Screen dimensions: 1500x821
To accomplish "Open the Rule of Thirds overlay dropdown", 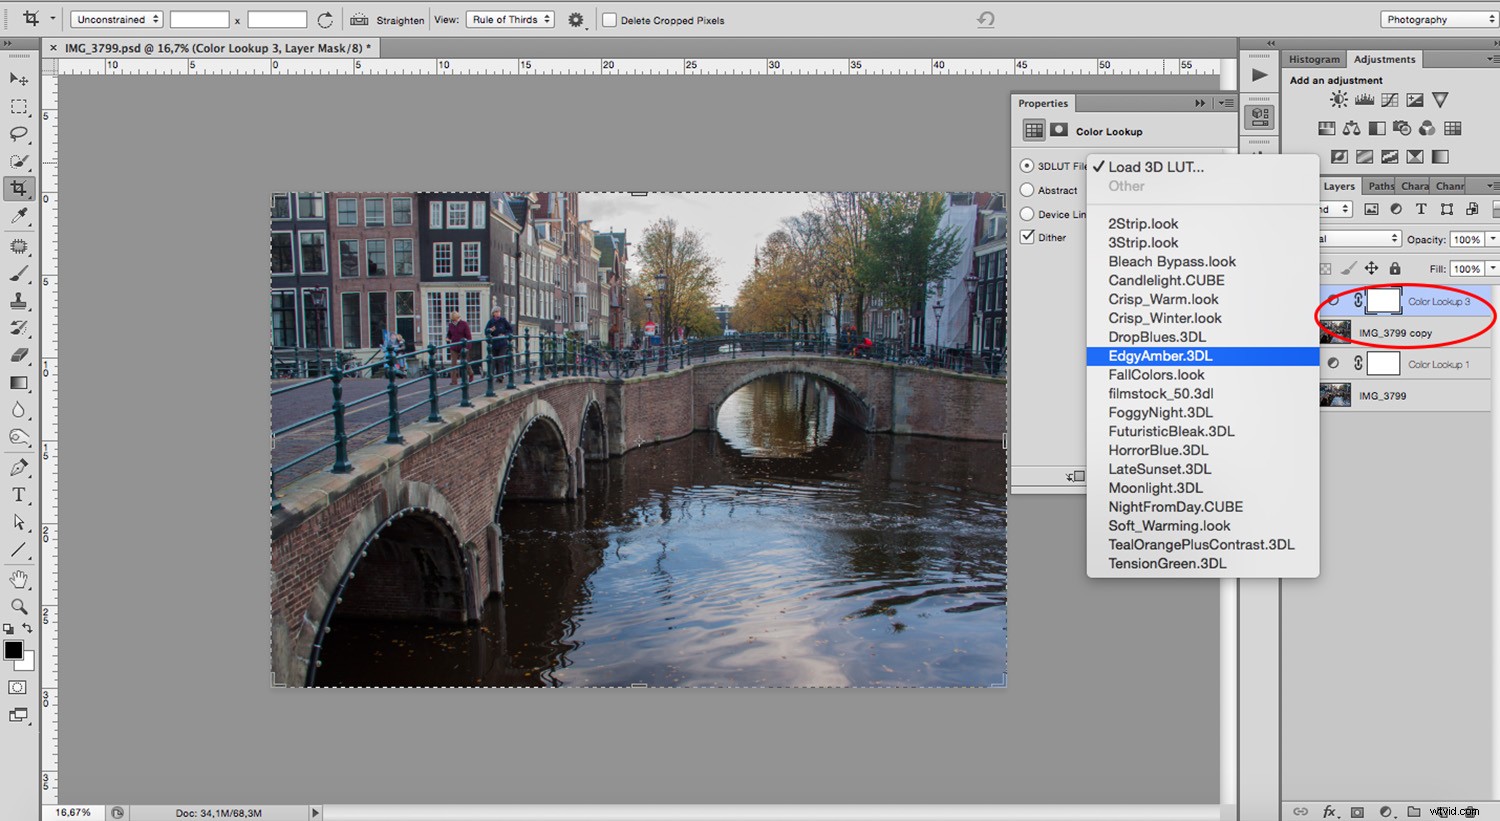I will (510, 19).
